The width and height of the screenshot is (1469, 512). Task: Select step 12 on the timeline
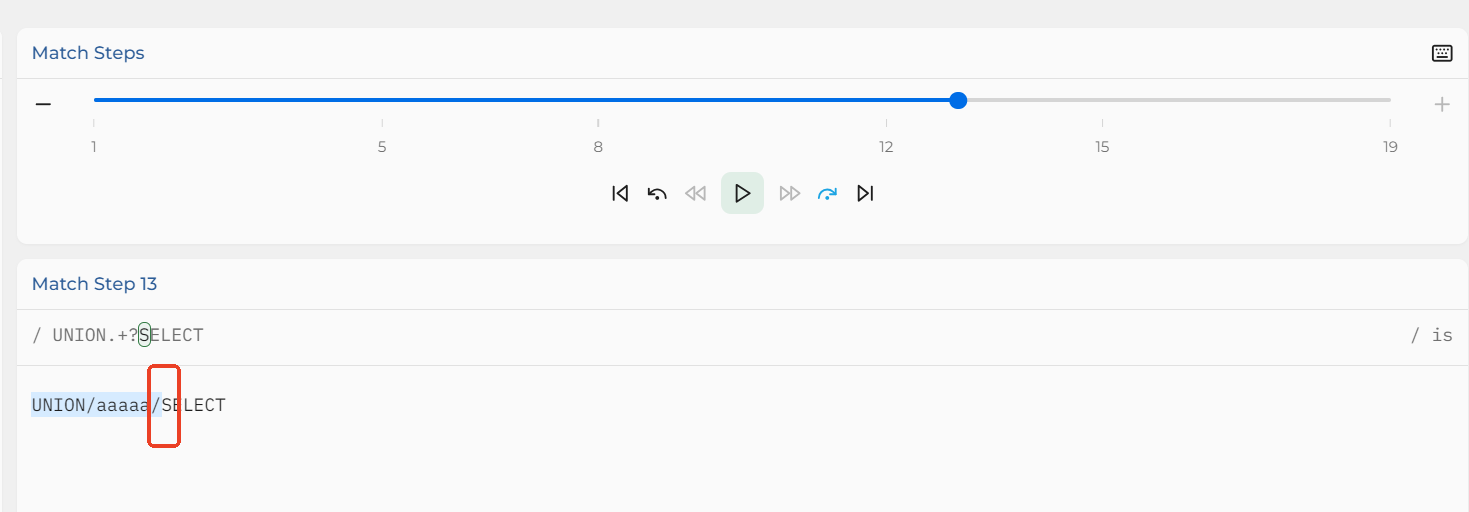(x=886, y=147)
